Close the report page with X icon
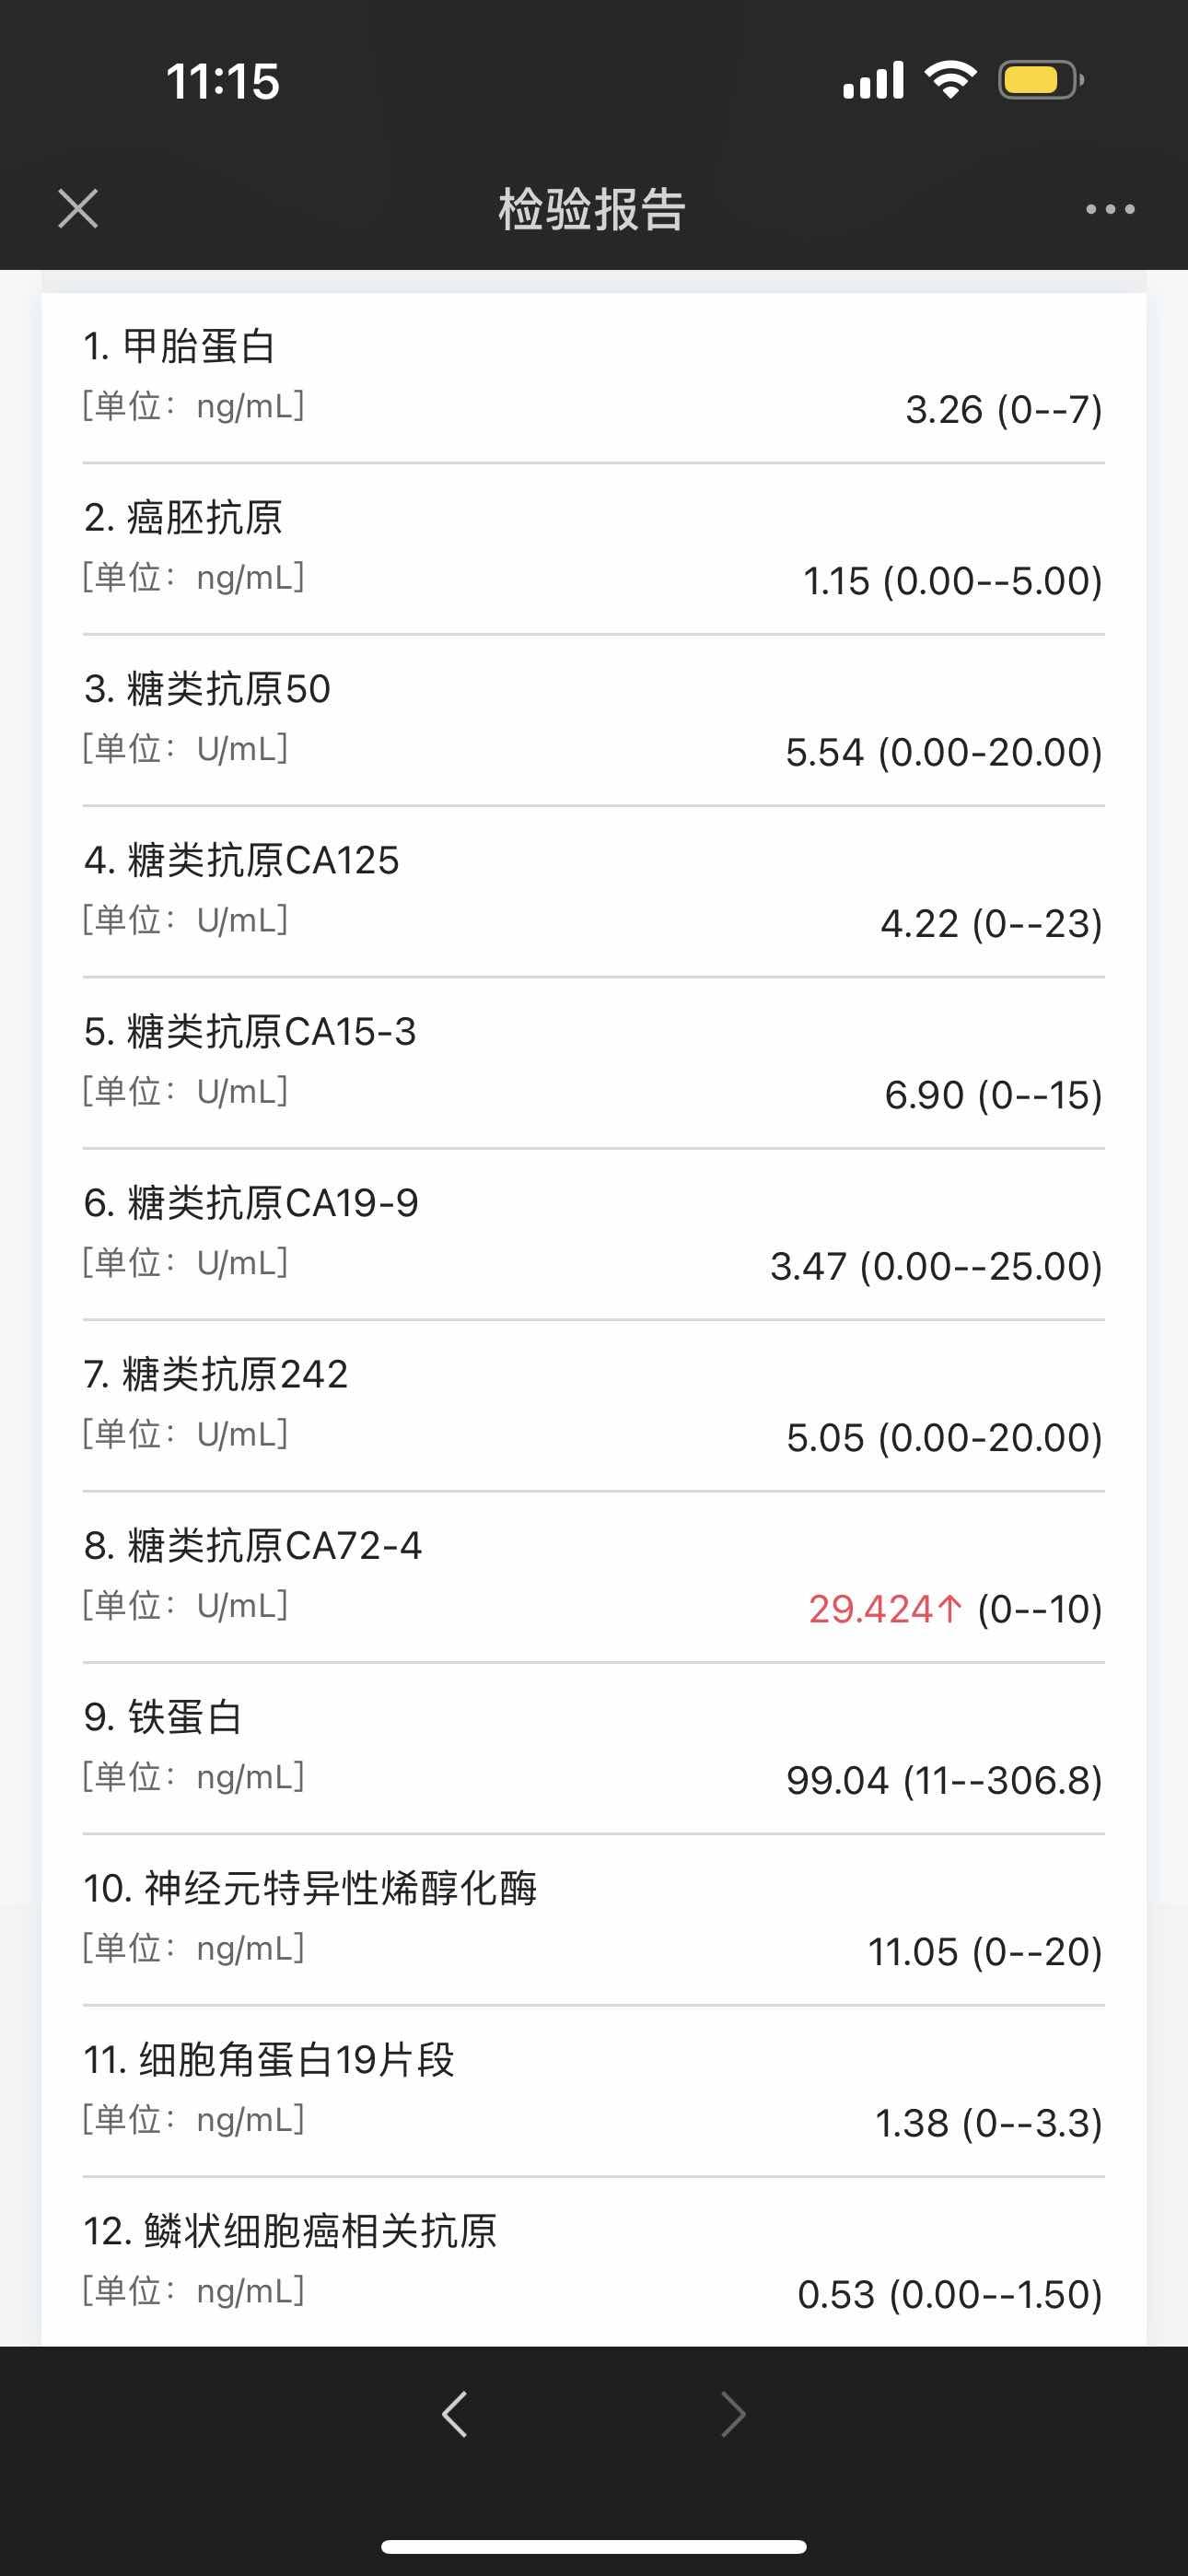1188x2576 pixels. (78, 209)
